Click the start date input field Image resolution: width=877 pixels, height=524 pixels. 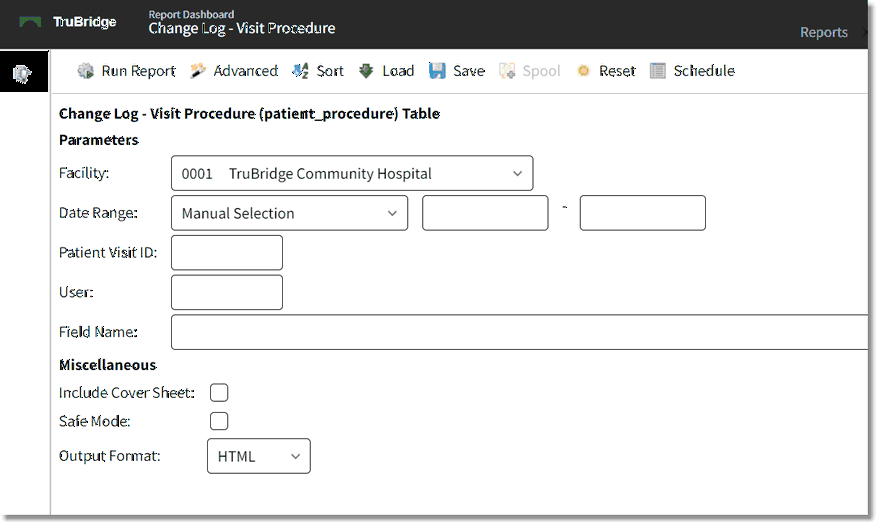(485, 213)
